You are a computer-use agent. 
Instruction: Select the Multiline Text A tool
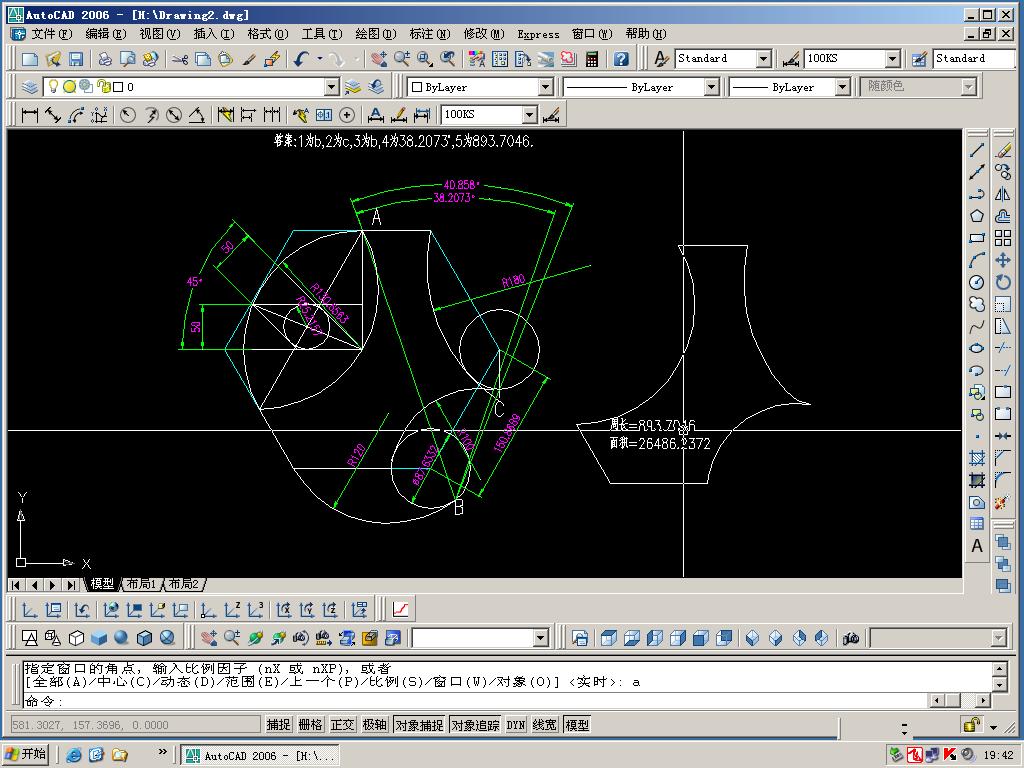click(976, 546)
